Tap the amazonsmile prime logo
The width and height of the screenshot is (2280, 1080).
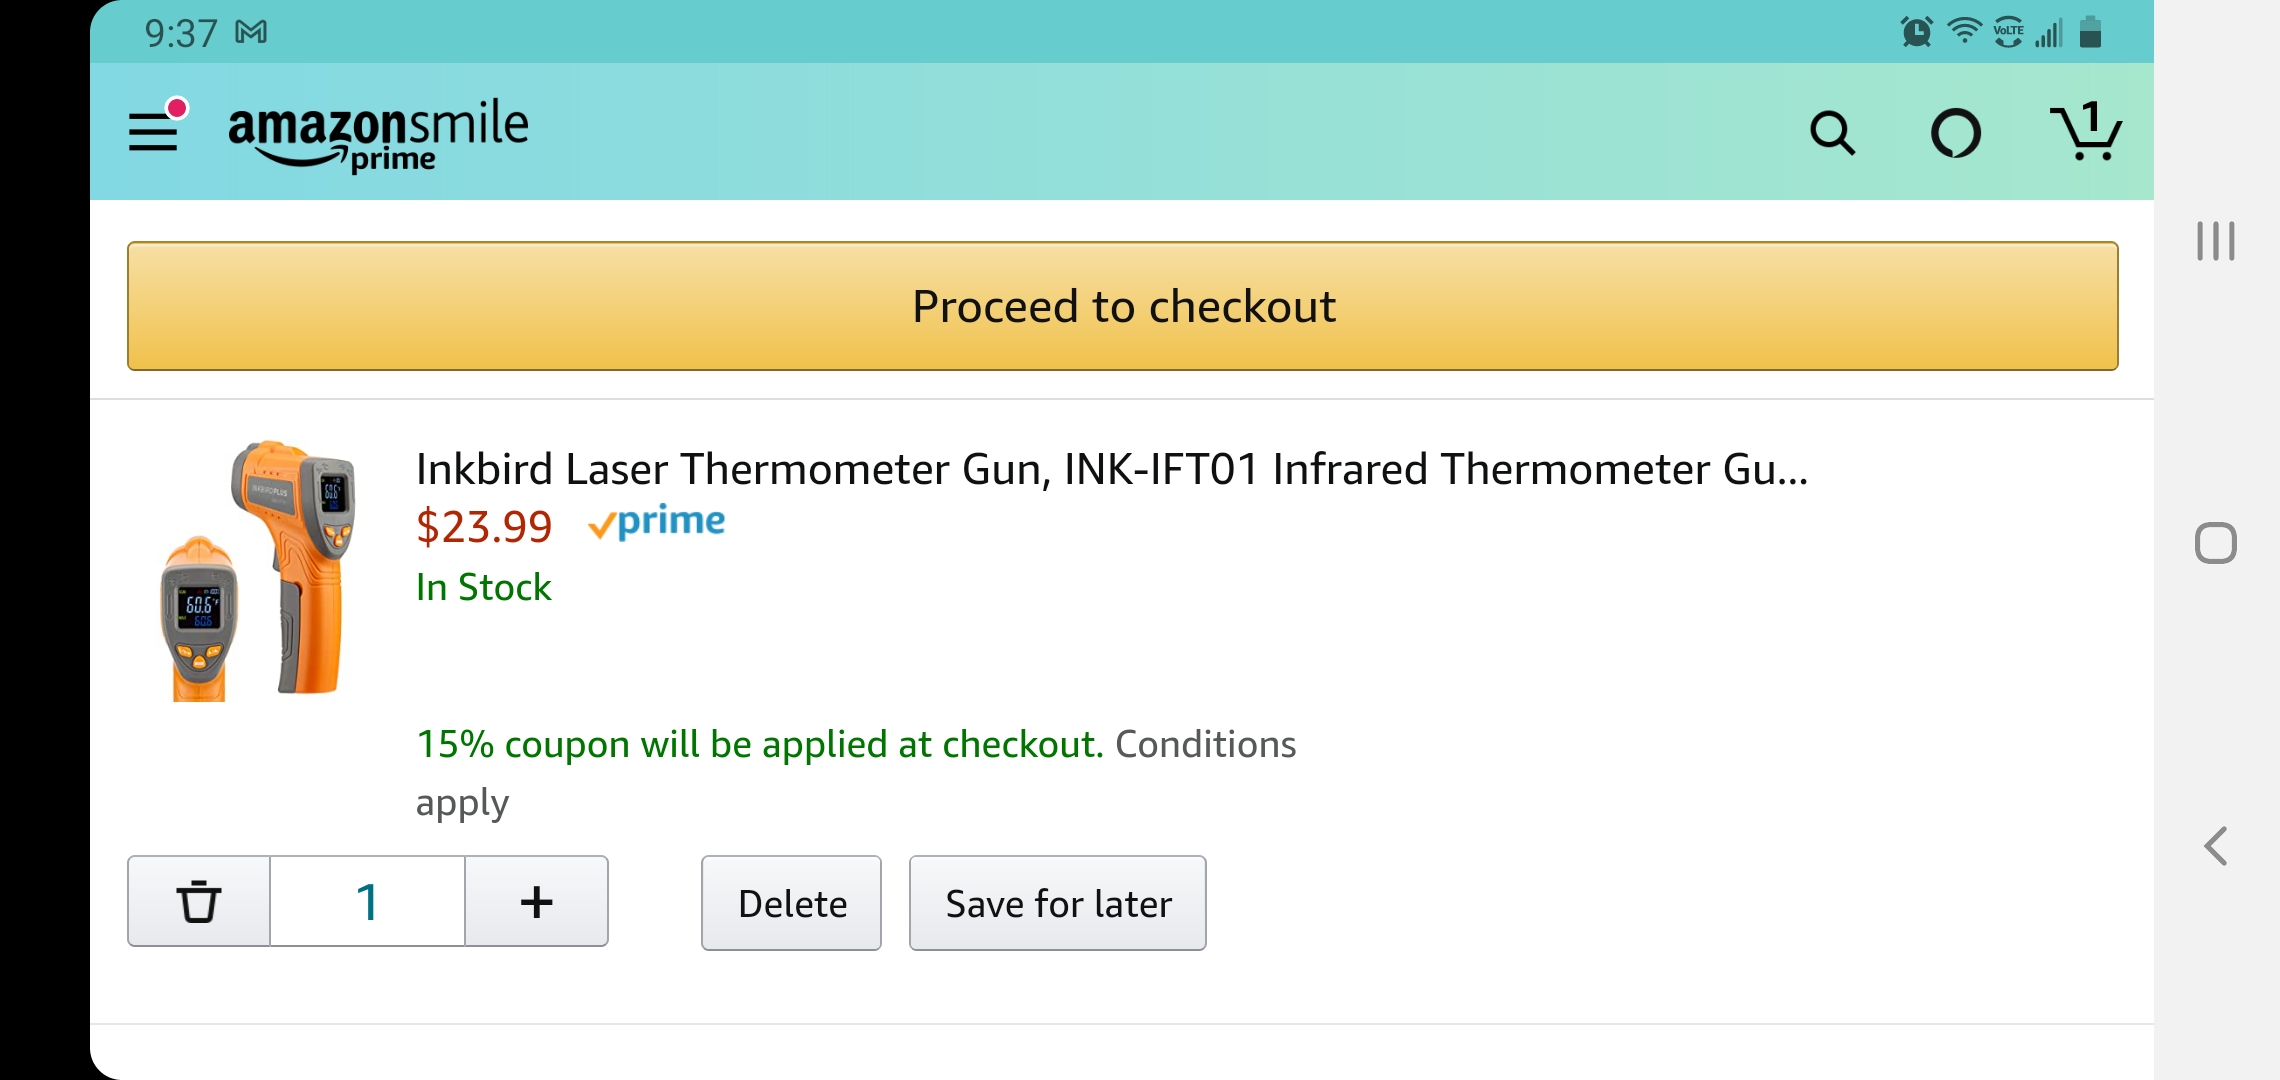tap(378, 135)
